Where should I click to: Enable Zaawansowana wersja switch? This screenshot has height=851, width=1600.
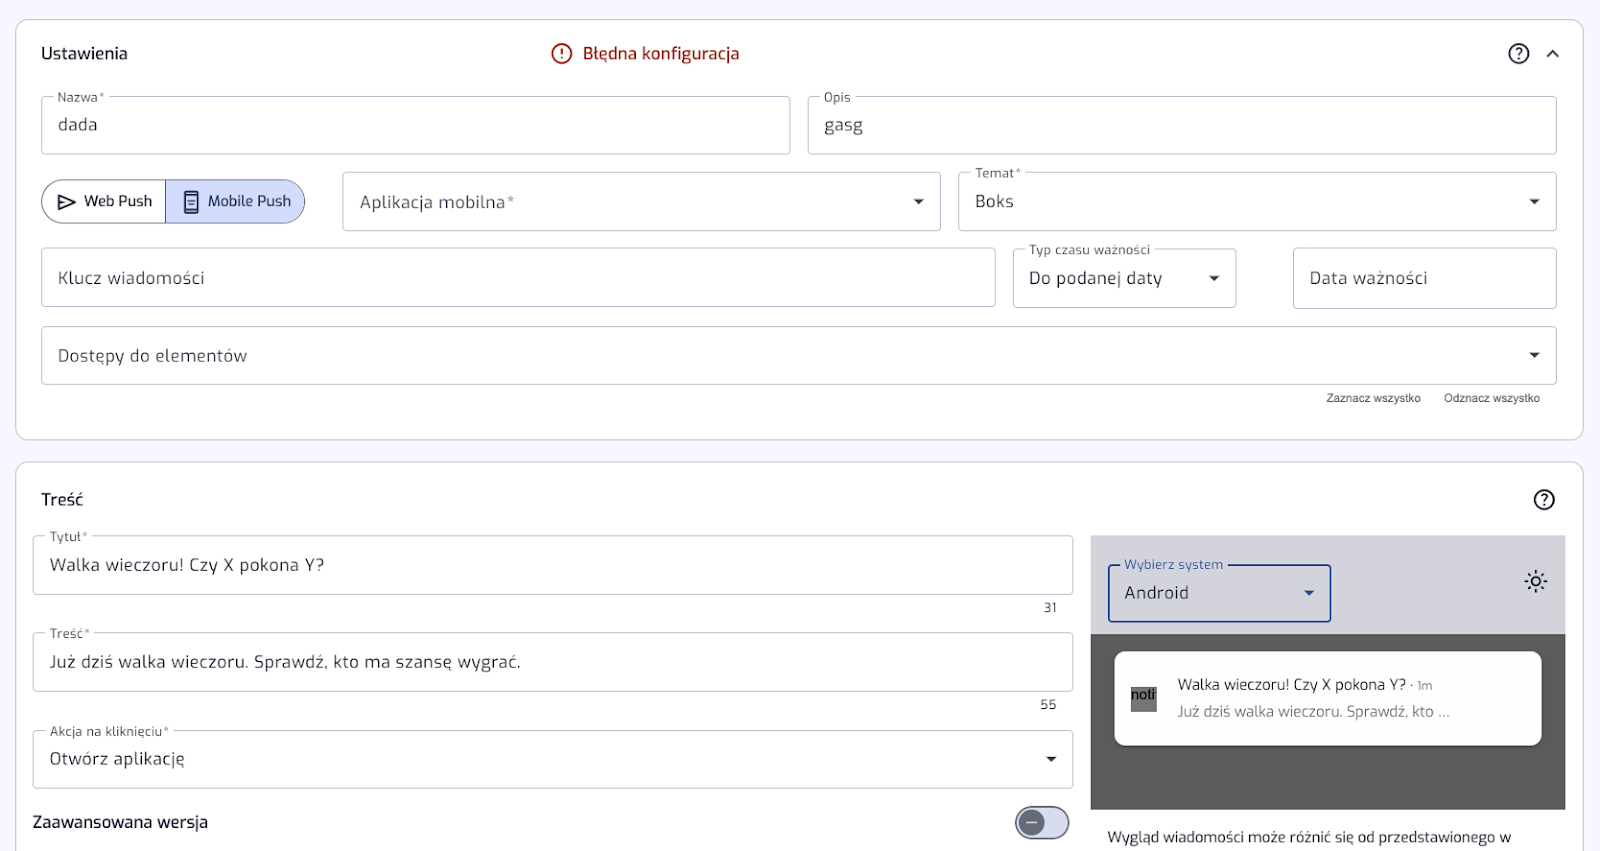tap(1041, 822)
